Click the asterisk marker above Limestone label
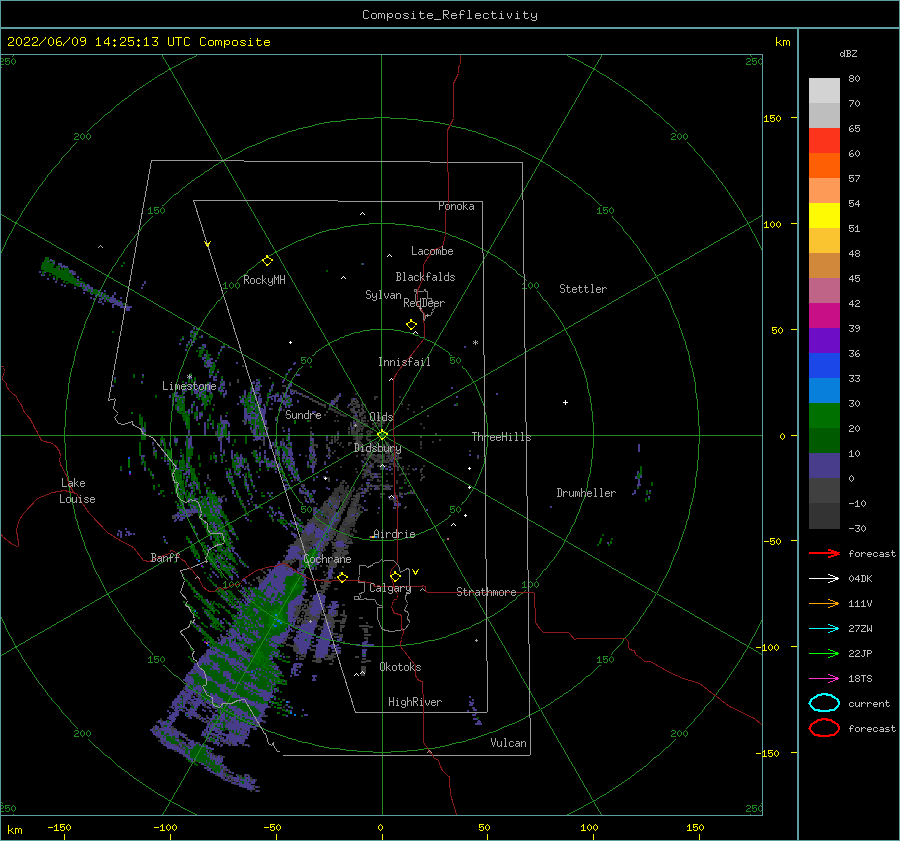 (x=189, y=377)
